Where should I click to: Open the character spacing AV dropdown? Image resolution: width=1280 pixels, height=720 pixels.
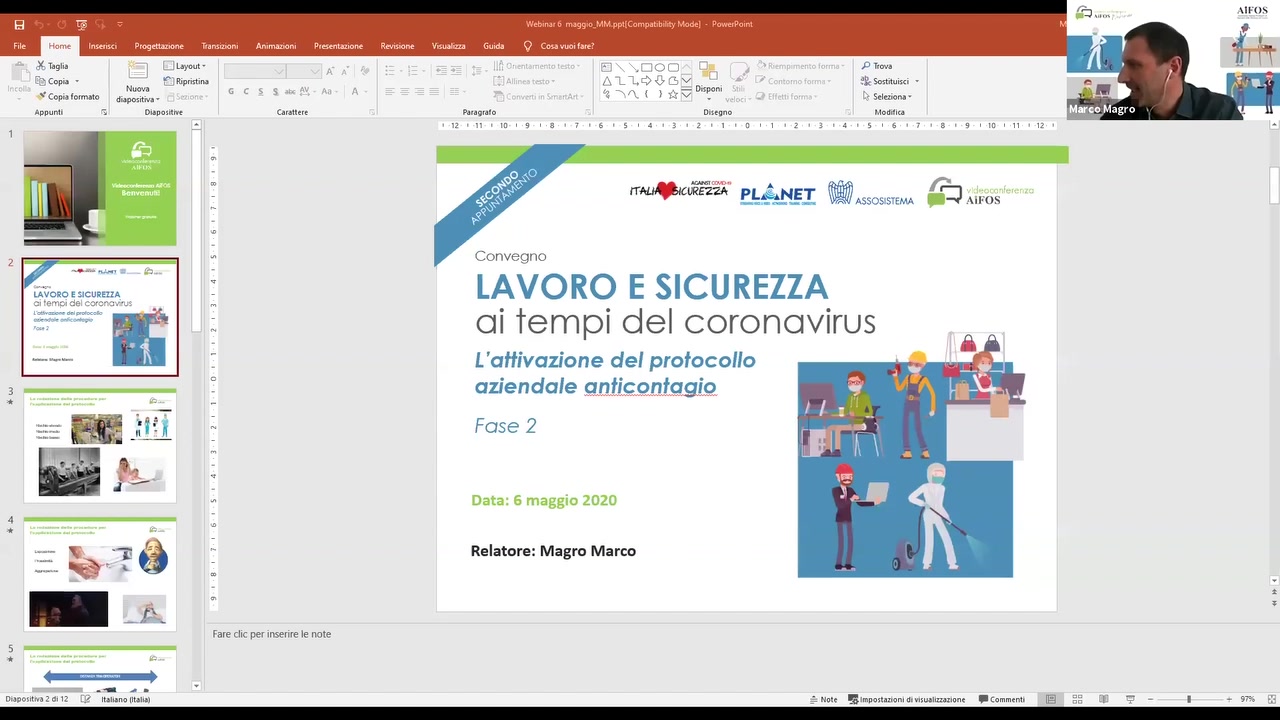pyautogui.click(x=307, y=92)
